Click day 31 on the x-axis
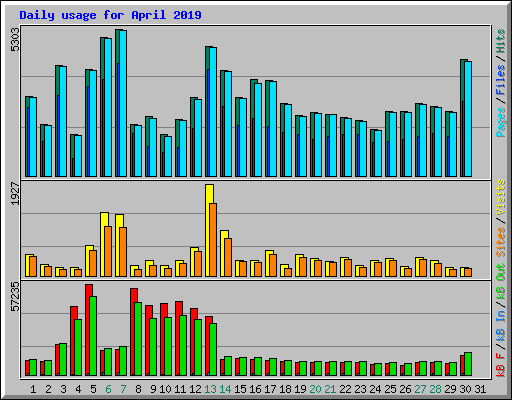 pyautogui.click(x=480, y=389)
